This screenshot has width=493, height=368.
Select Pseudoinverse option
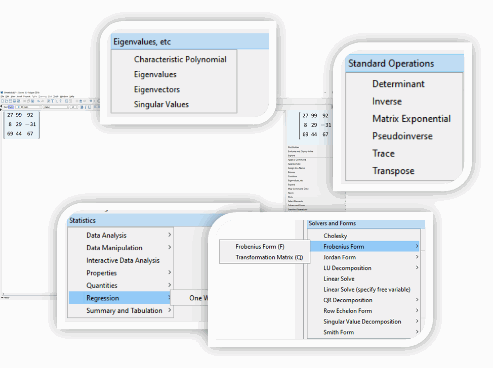tap(402, 136)
